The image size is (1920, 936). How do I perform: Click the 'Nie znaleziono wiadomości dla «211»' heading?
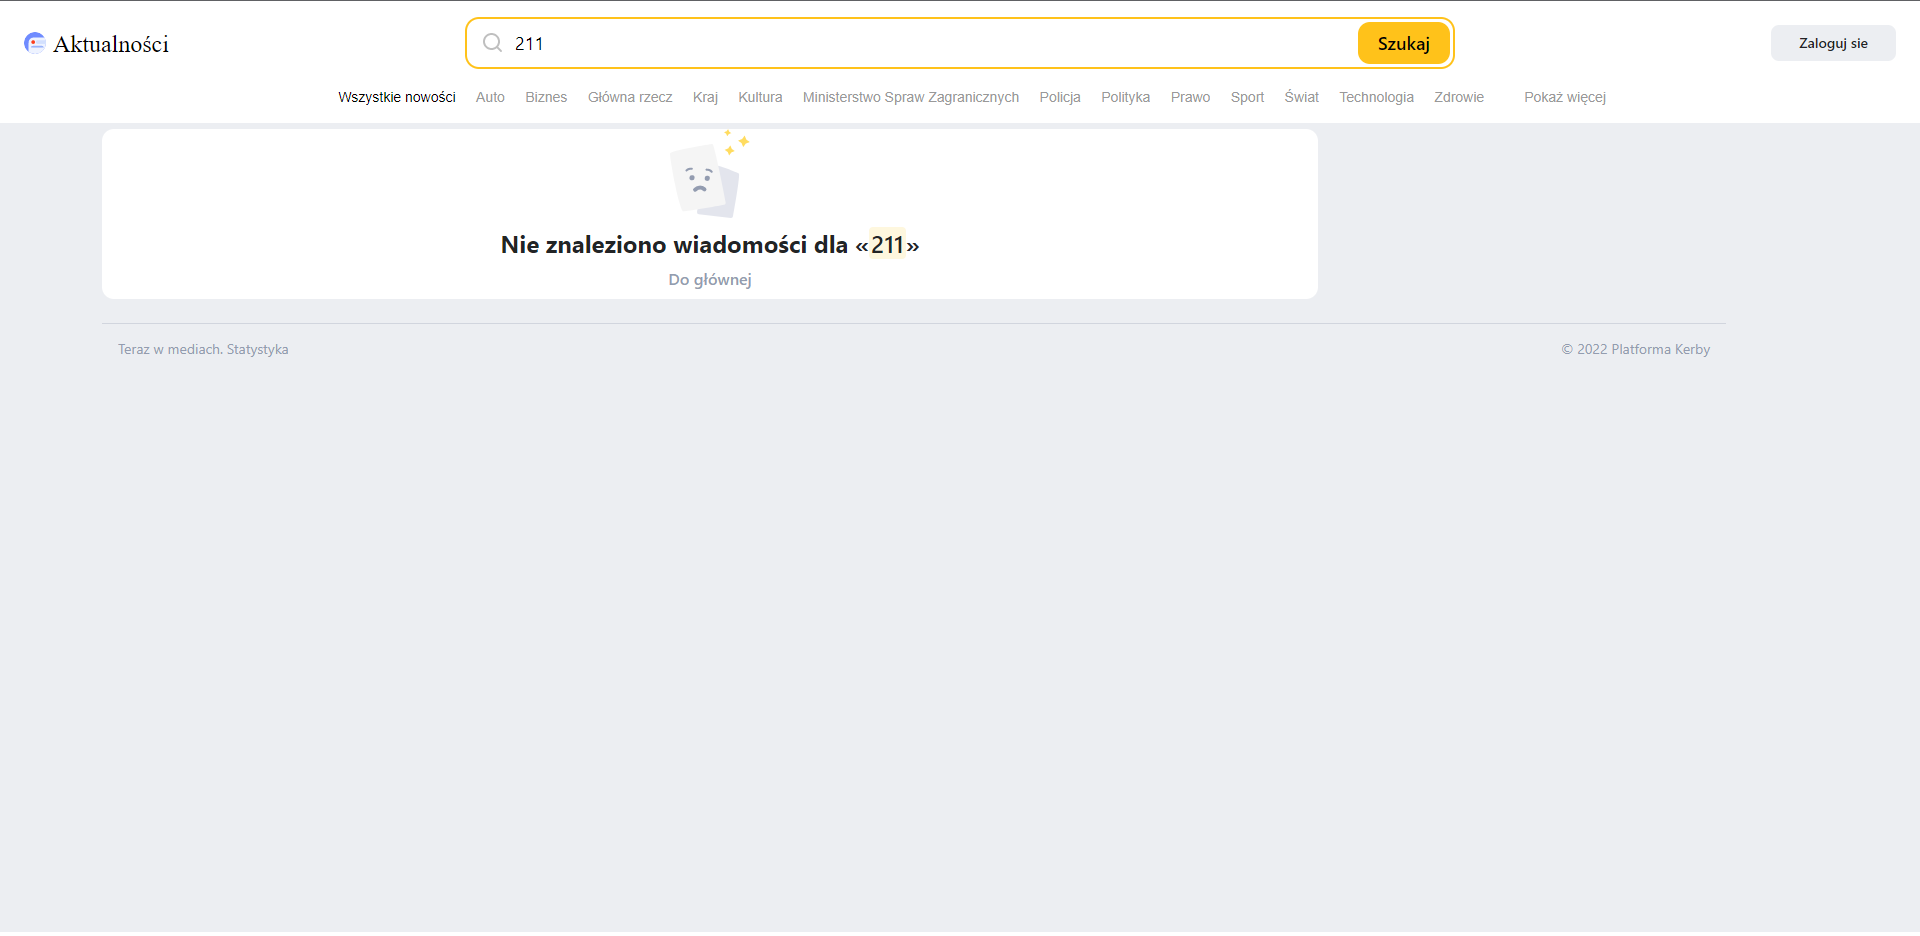[710, 245]
